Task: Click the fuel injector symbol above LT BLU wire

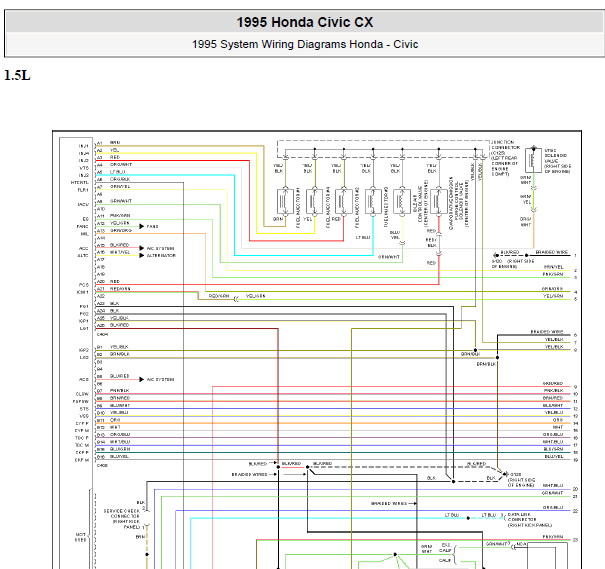Action: point(373,201)
